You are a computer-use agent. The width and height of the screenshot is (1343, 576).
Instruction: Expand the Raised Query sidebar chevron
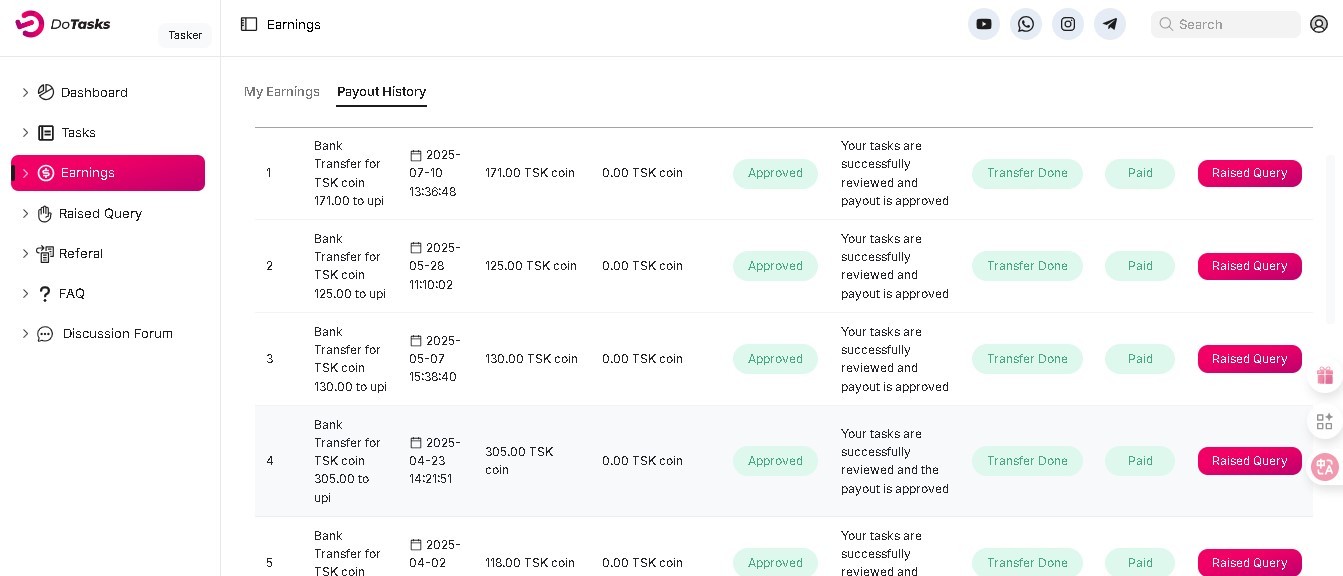tap(26, 213)
